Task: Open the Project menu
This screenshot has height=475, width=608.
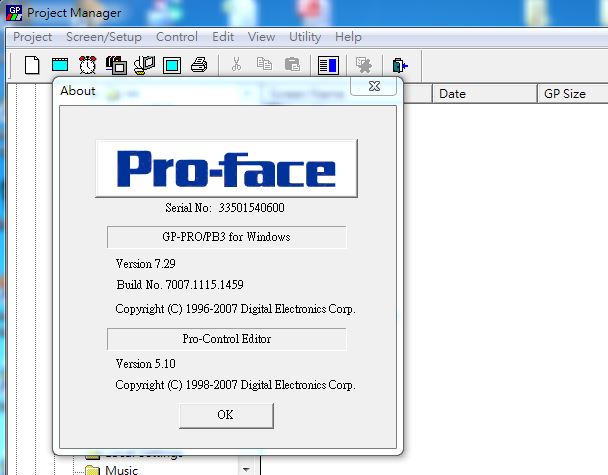Action: click(x=32, y=37)
